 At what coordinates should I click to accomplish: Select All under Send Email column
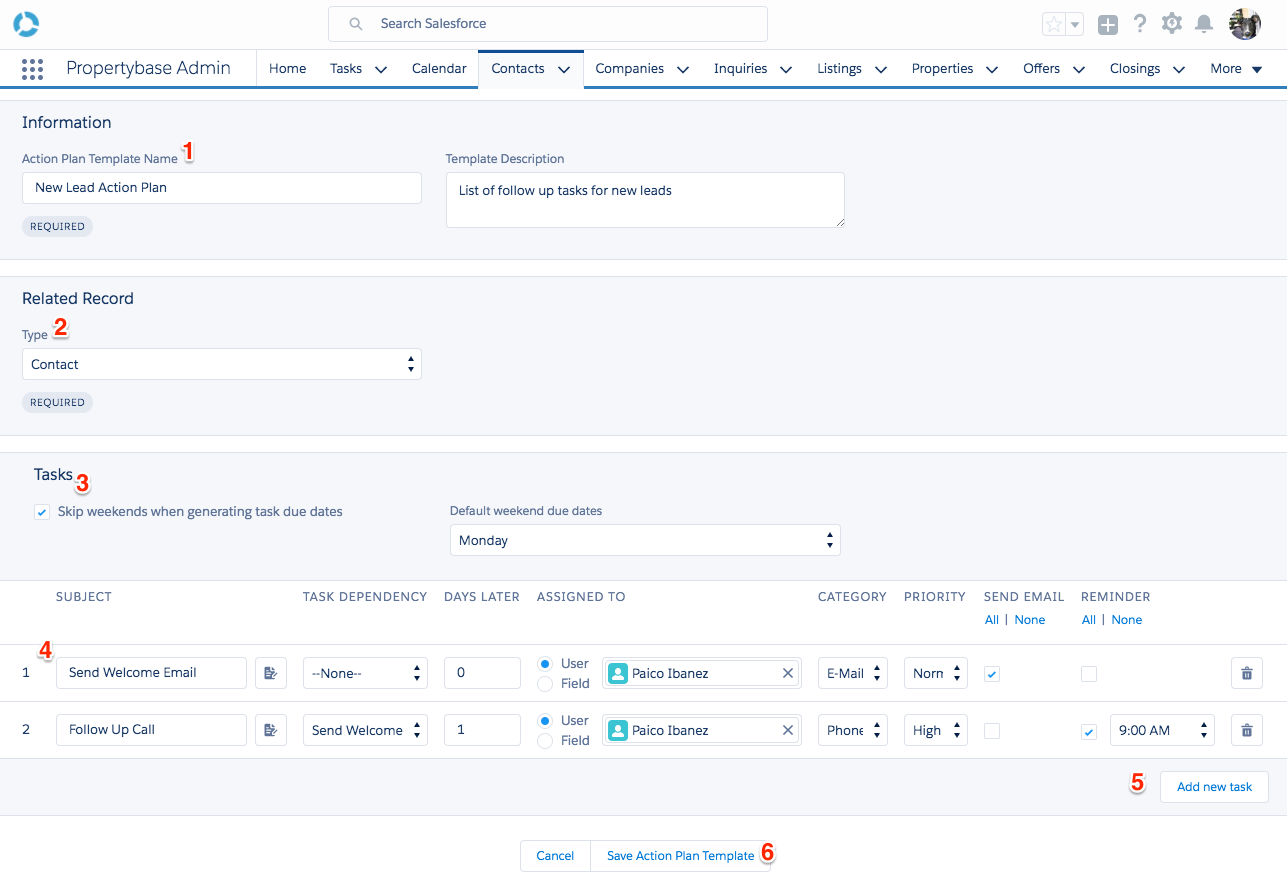(x=992, y=620)
